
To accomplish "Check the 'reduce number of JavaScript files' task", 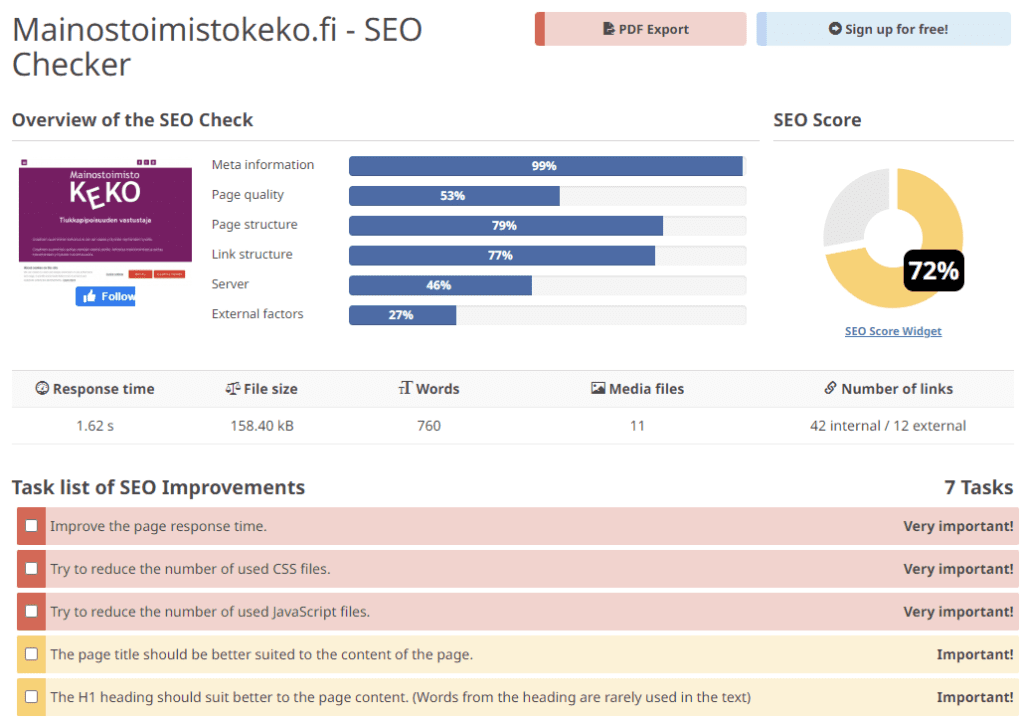I will coord(31,611).
